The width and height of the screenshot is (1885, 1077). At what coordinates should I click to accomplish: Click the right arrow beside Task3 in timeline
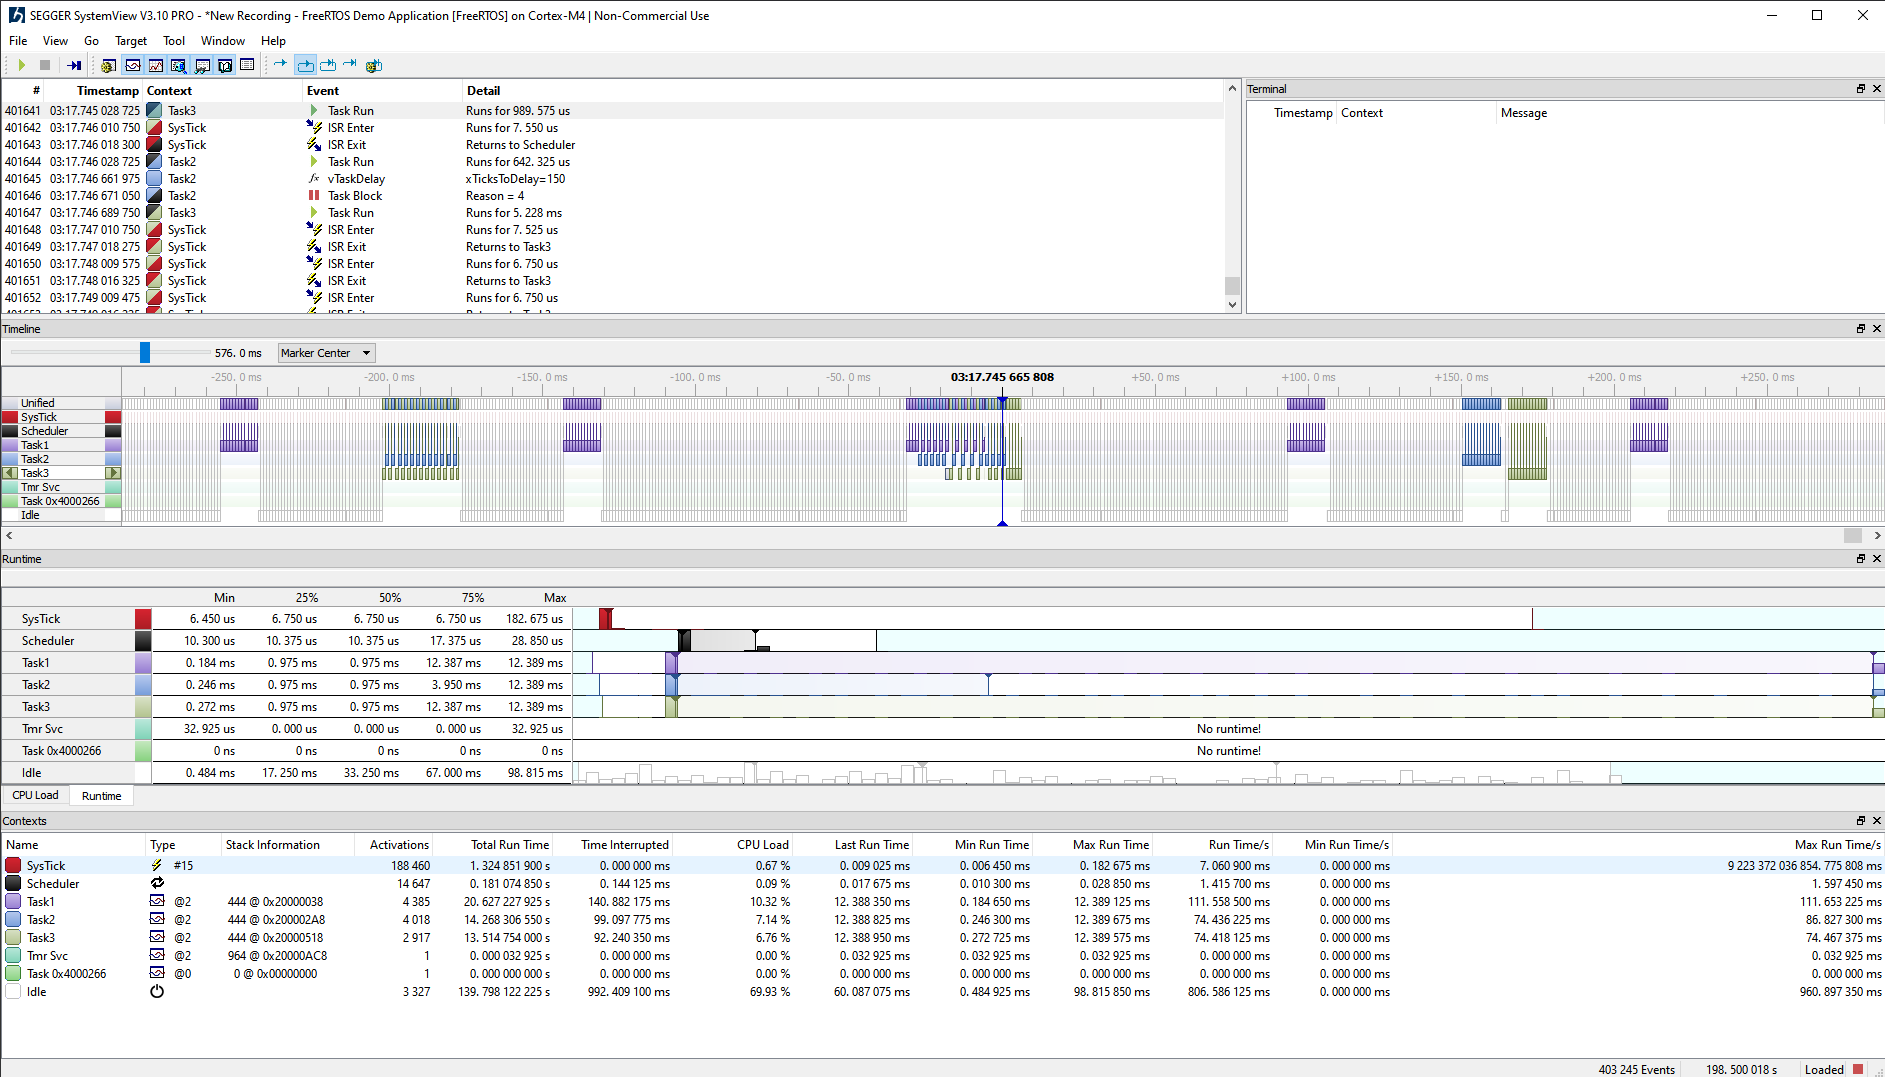pyautogui.click(x=113, y=473)
